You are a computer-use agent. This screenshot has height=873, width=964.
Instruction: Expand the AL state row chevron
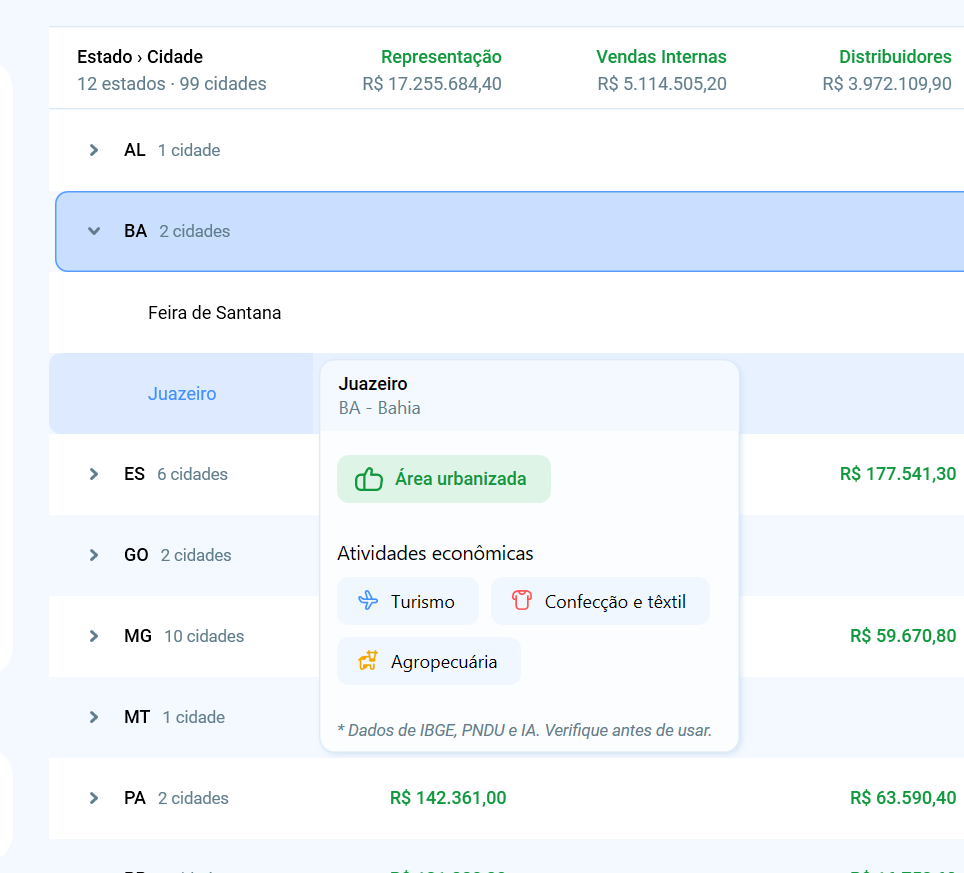(x=93, y=150)
